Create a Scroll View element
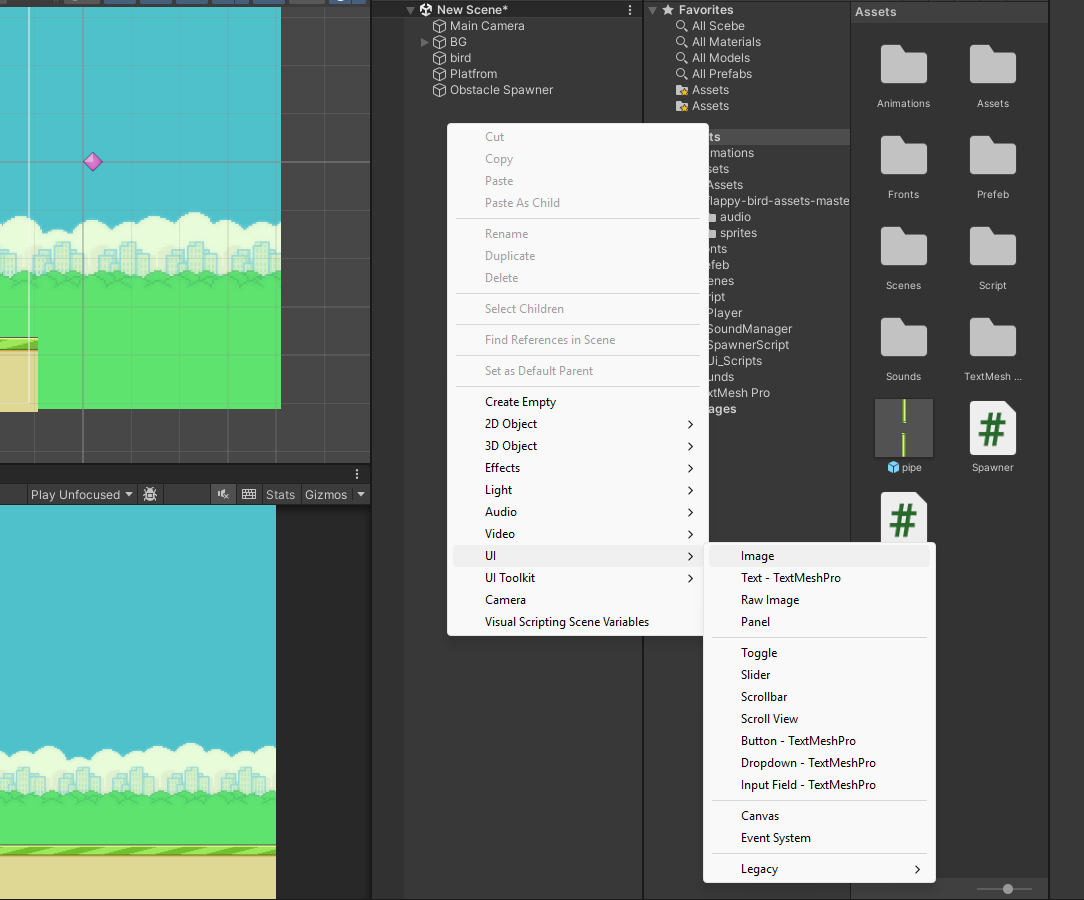 (x=819, y=719)
